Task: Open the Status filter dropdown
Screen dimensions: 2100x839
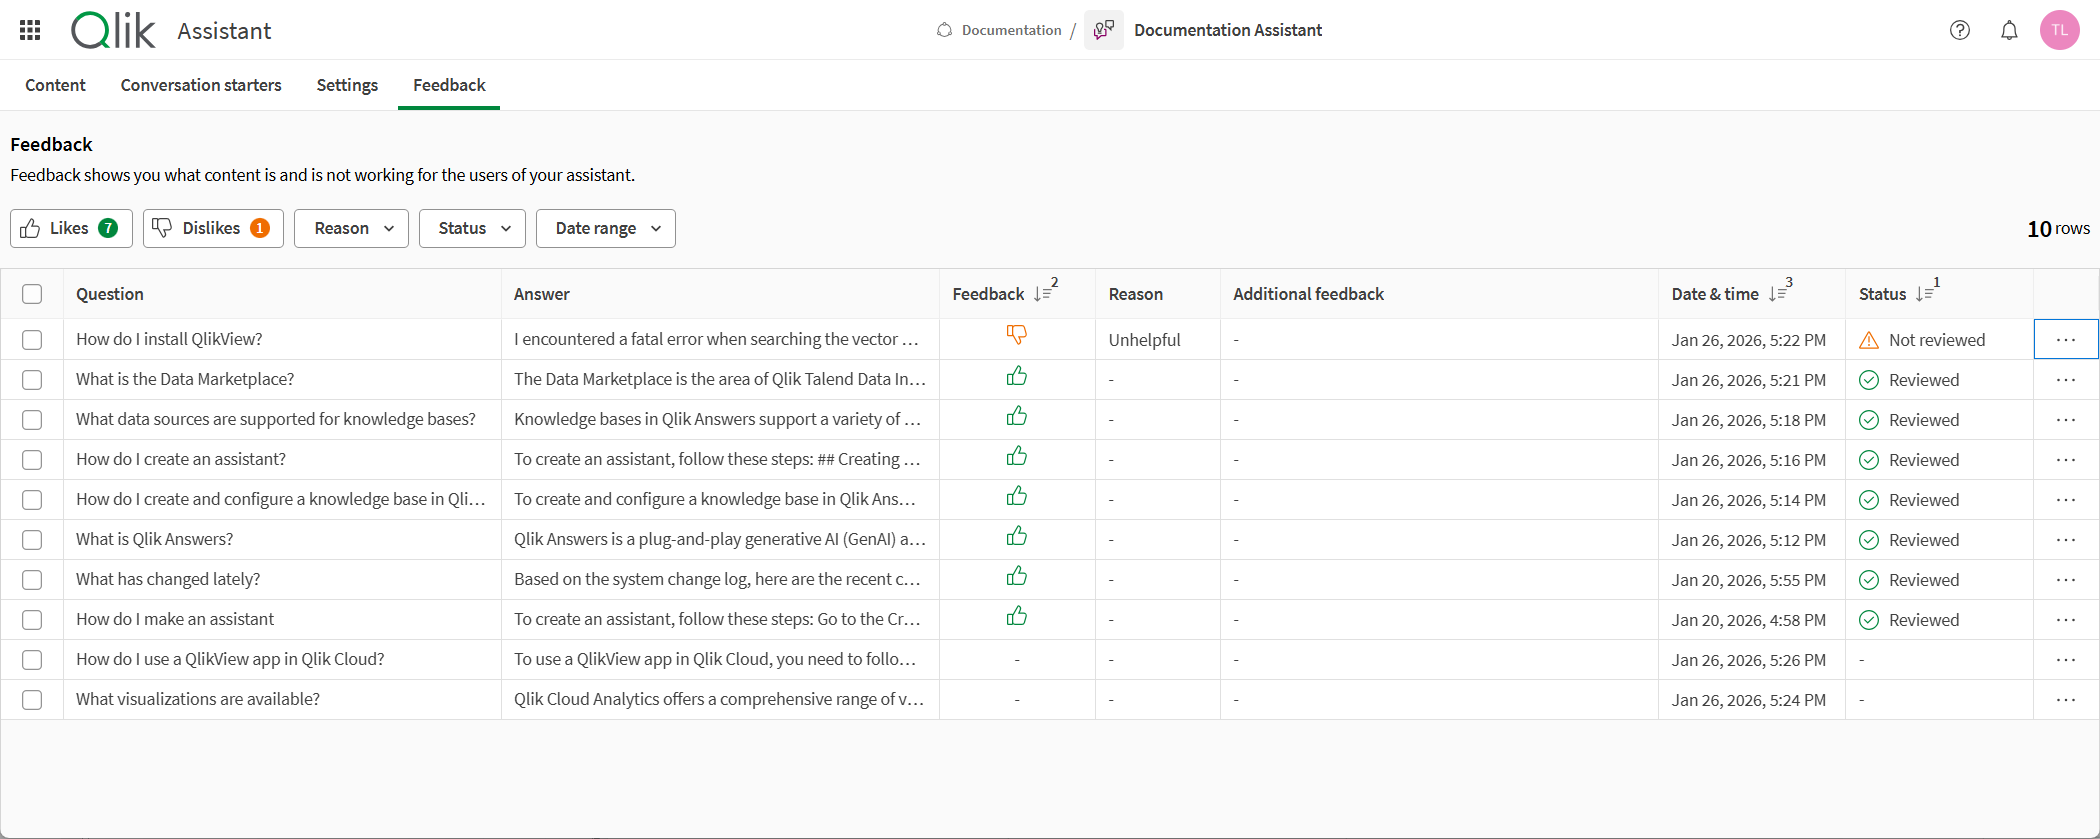Action: click(472, 228)
